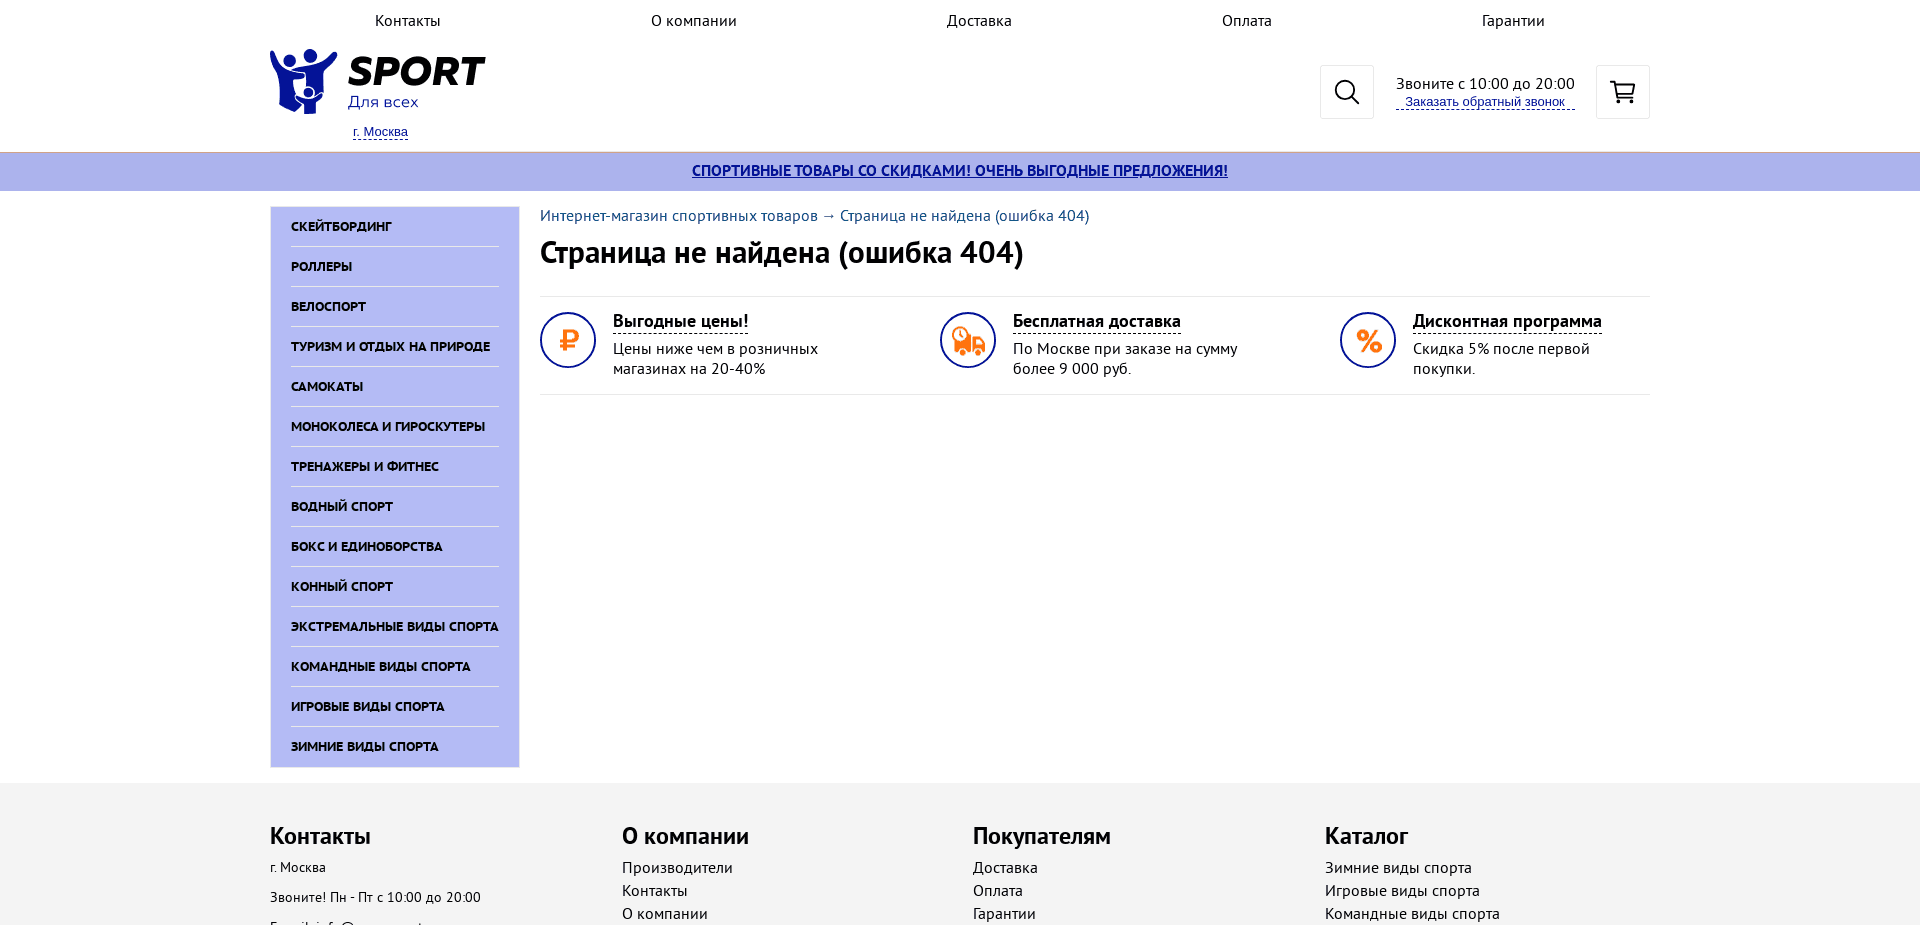The width and height of the screenshot is (1920, 925).
Task: Open the 'г. Москва' city selector
Action: 379,131
